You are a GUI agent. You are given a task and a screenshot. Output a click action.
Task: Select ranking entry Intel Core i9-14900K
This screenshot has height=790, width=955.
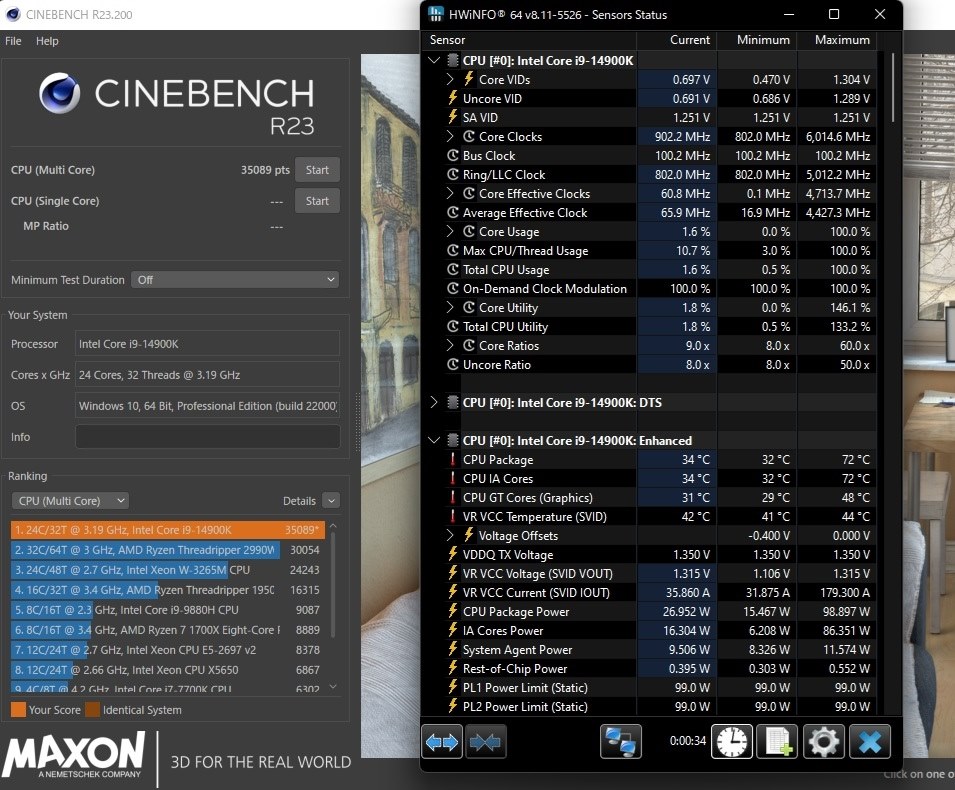167,530
